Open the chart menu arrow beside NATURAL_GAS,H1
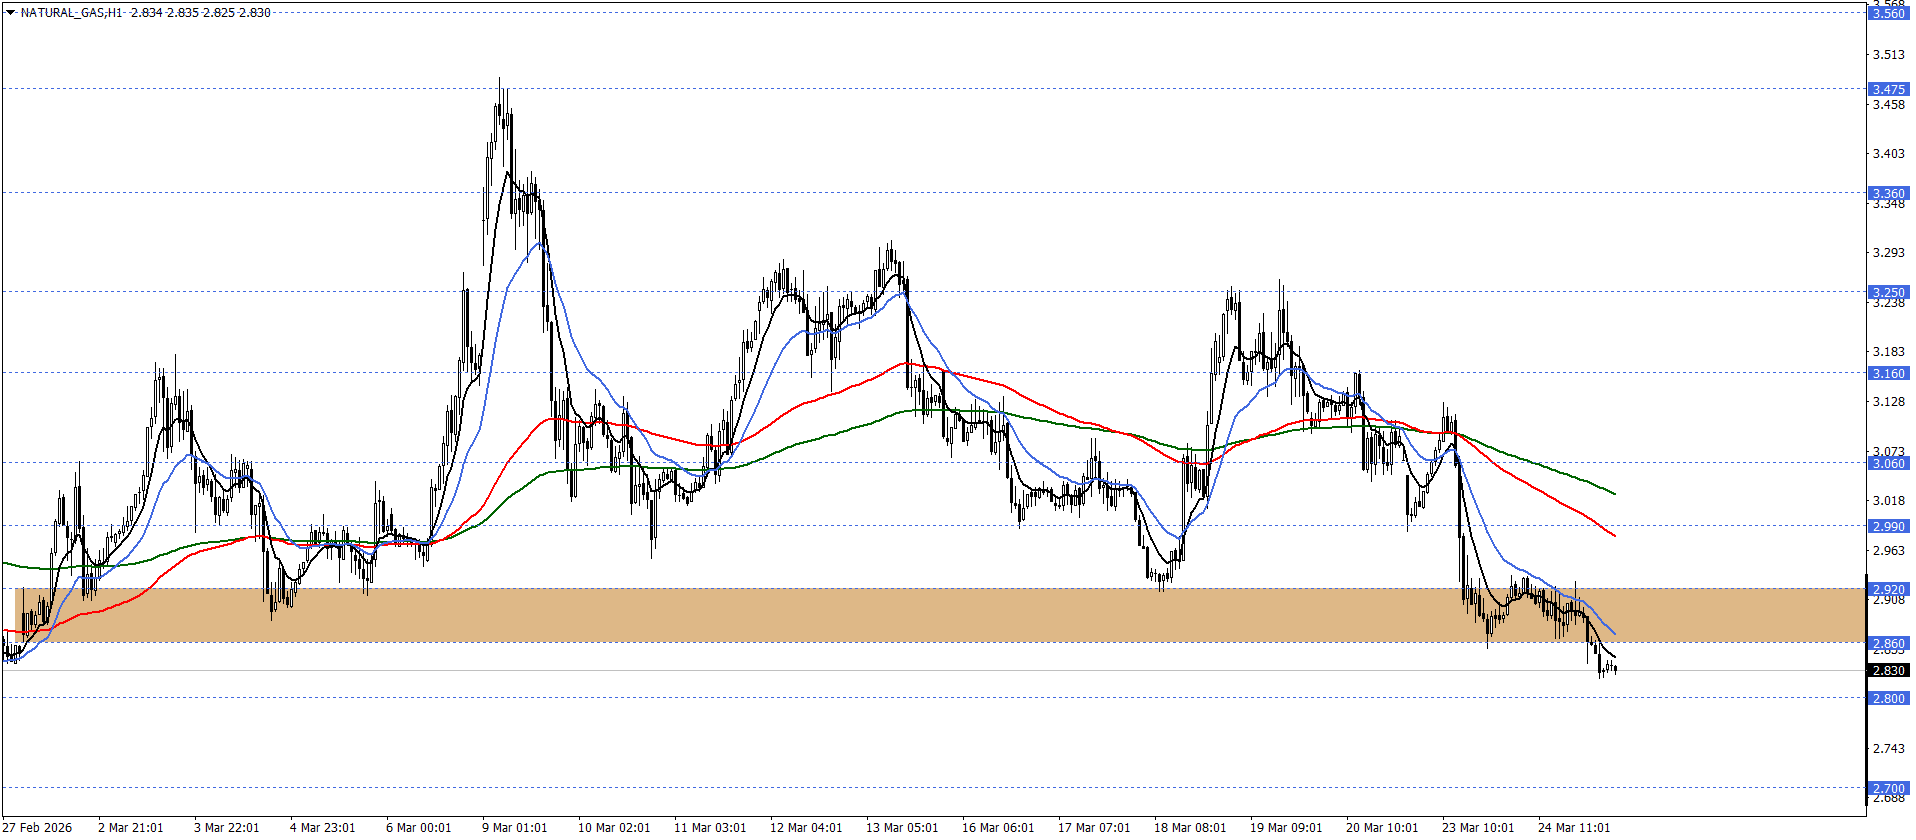 point(10,13)
